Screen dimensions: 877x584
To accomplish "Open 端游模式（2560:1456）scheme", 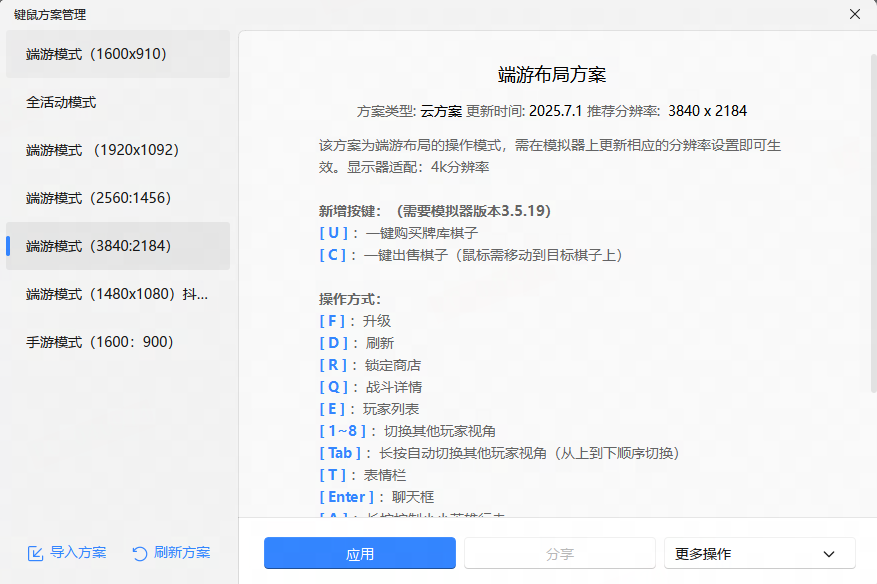I will point(118,198).
